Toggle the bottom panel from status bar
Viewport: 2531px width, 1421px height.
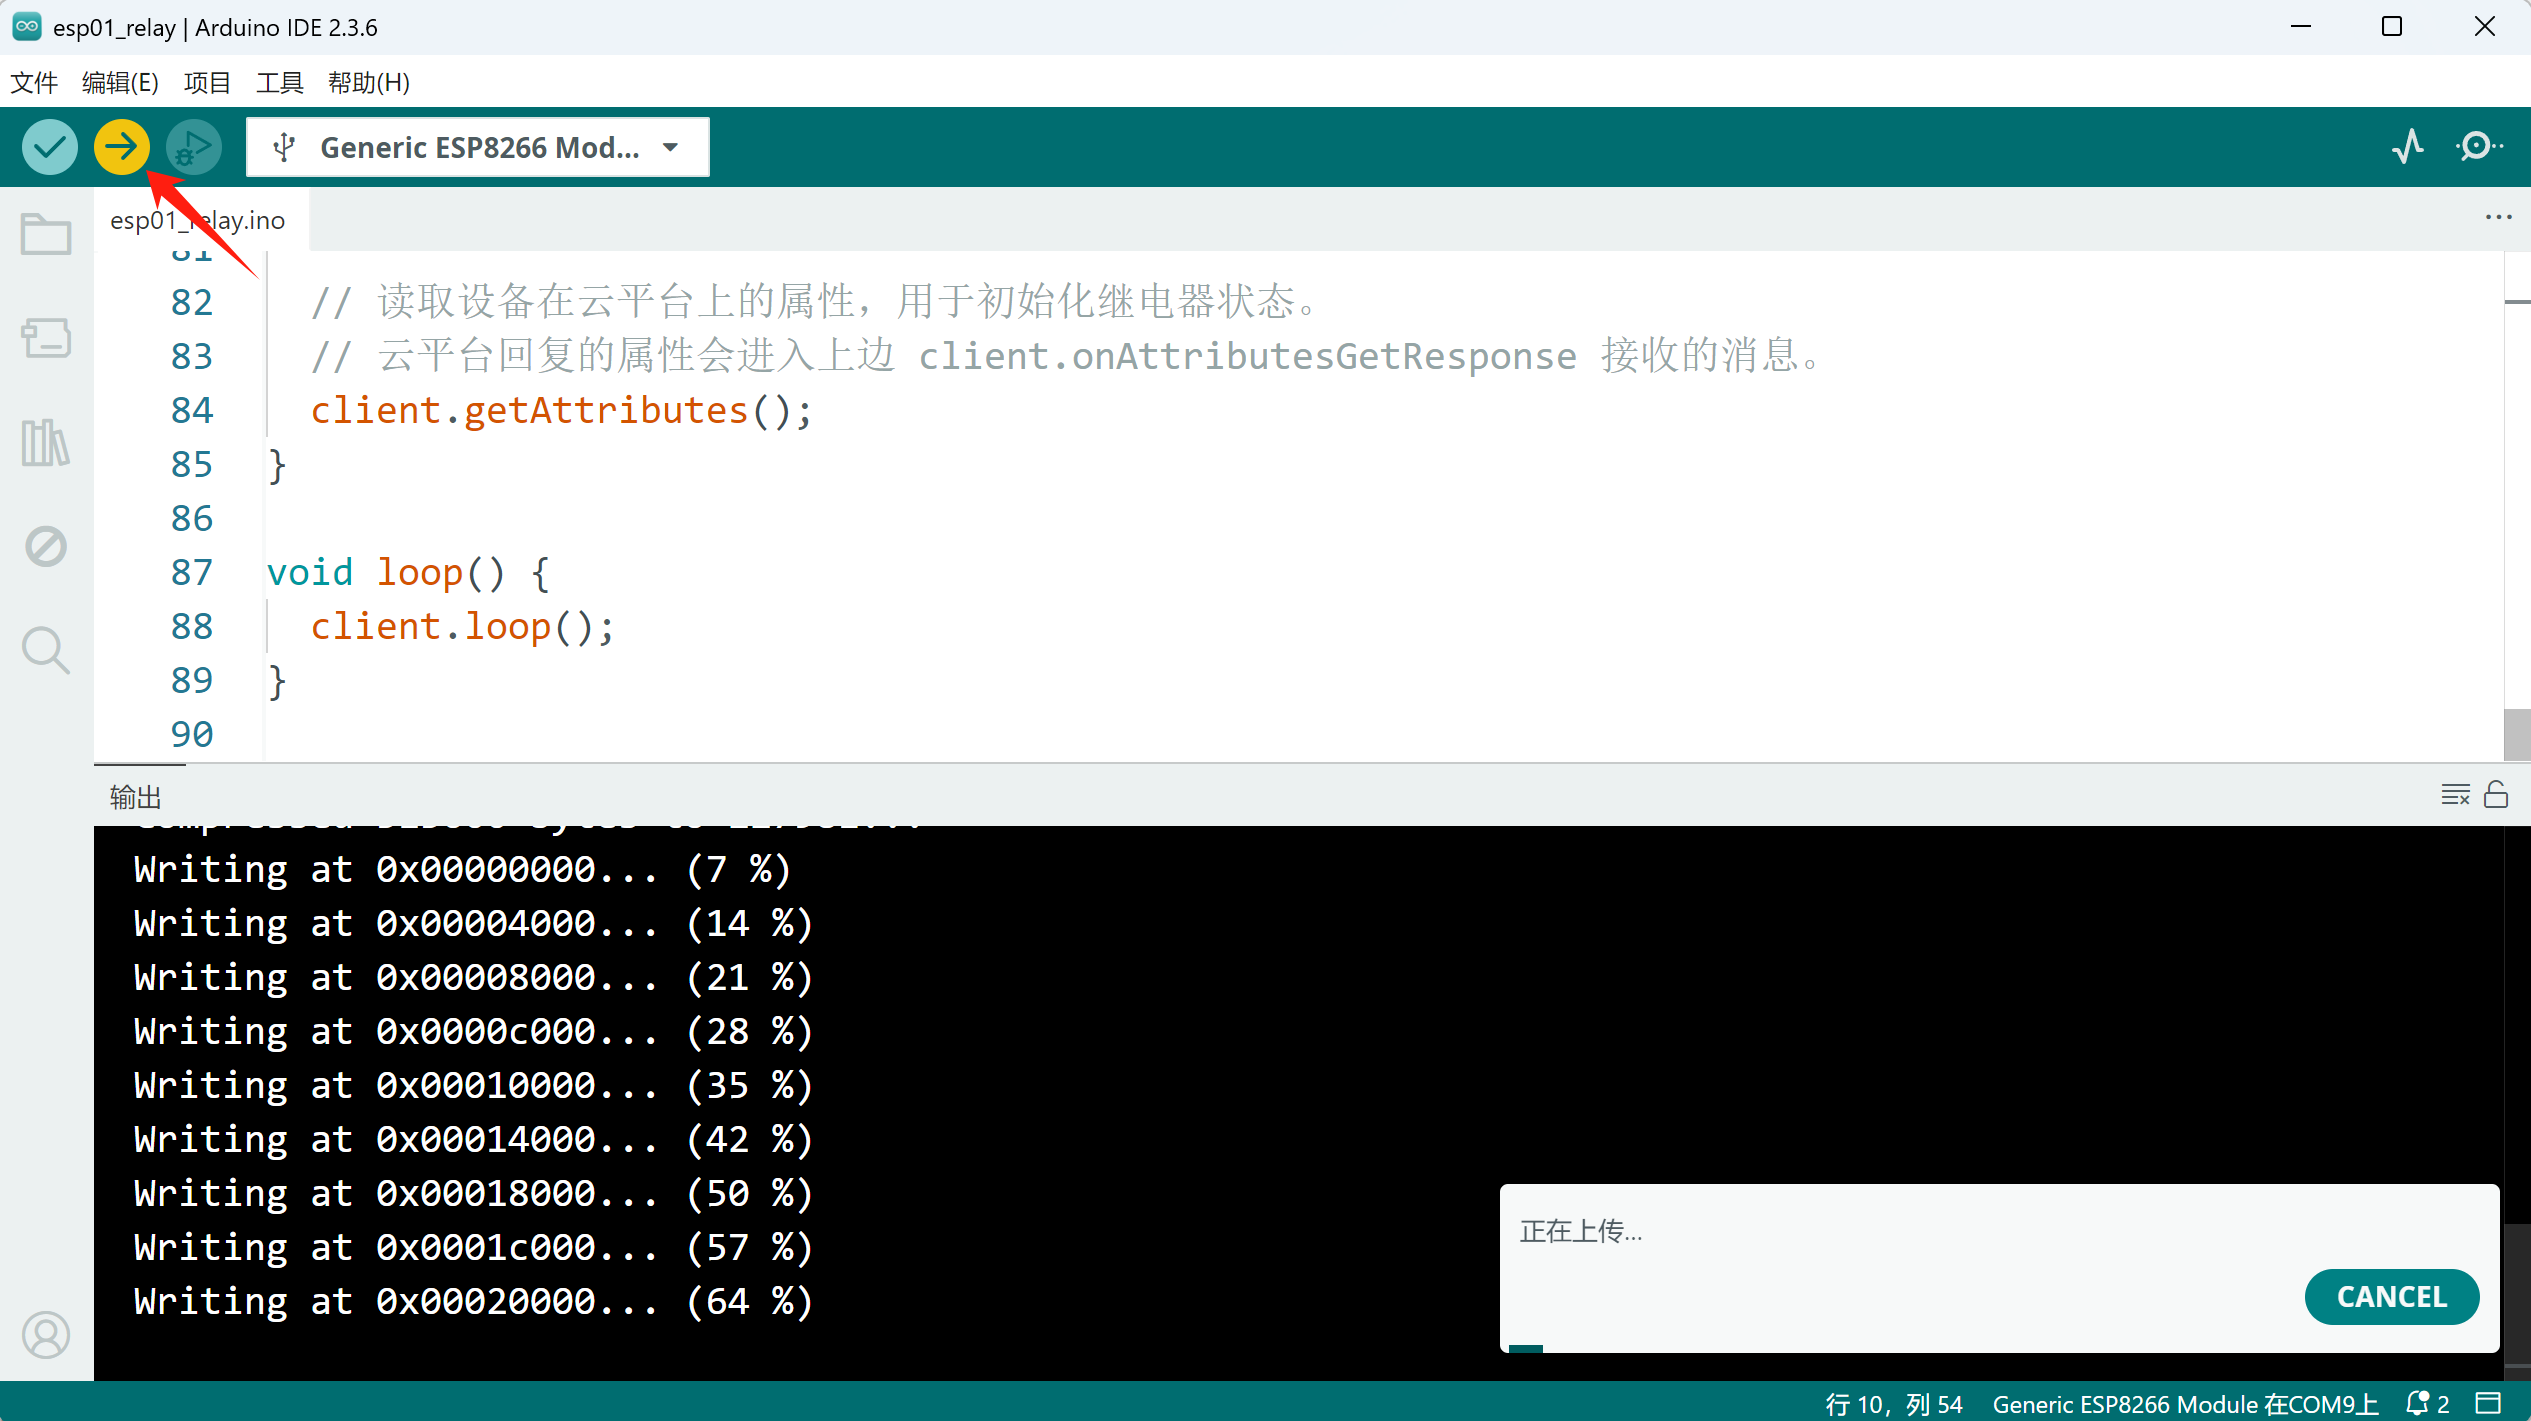2489,1404
